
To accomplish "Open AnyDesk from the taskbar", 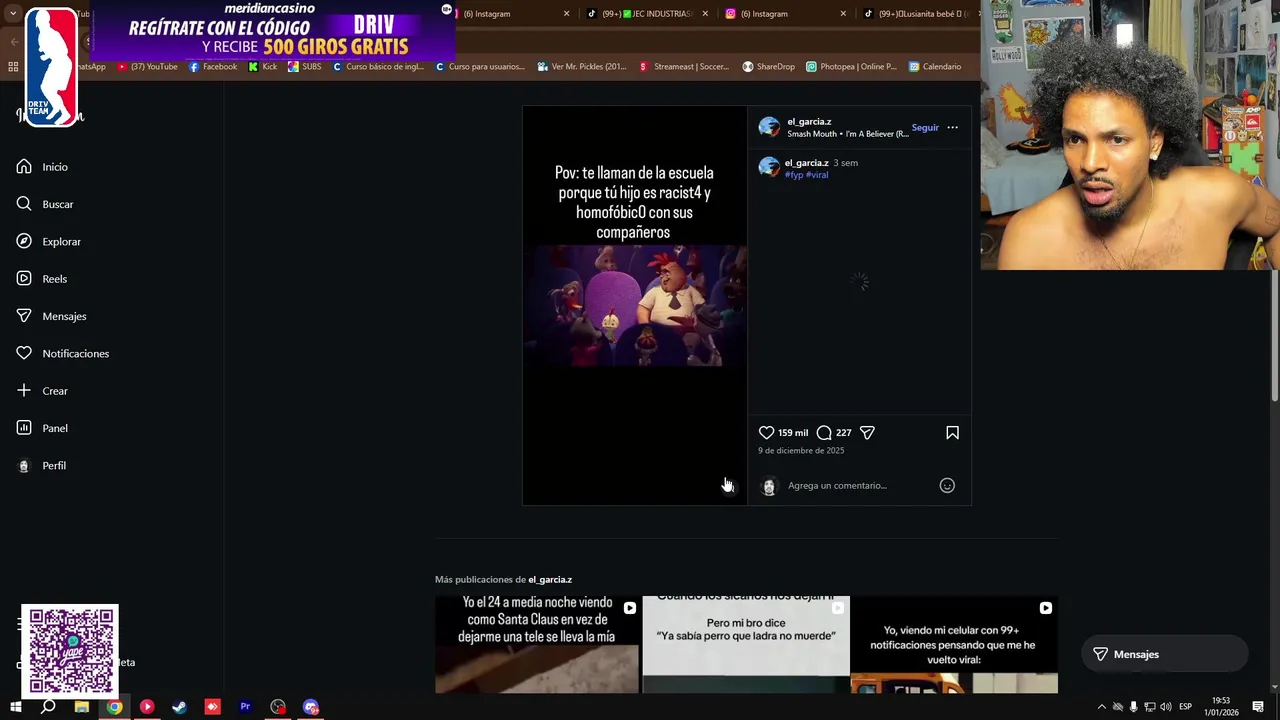I will point(212,707).
